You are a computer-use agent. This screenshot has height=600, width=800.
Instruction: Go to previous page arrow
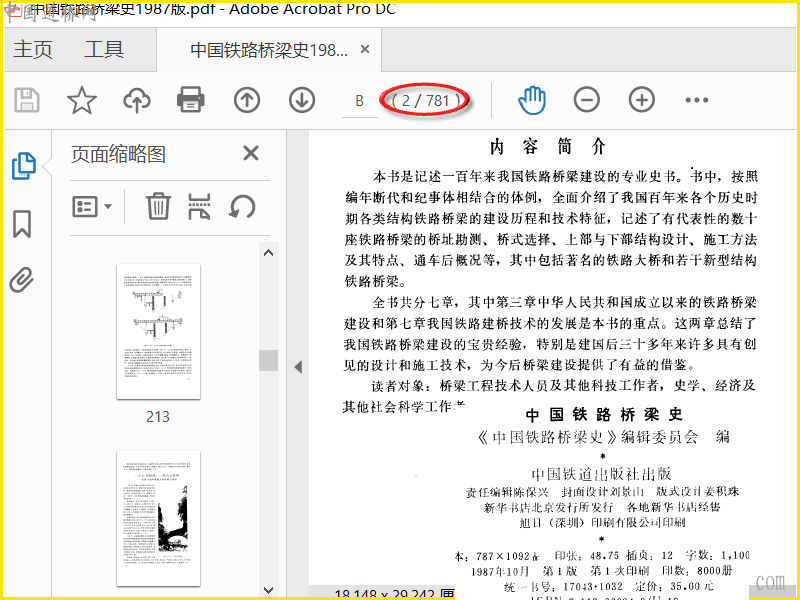point(247,100)
